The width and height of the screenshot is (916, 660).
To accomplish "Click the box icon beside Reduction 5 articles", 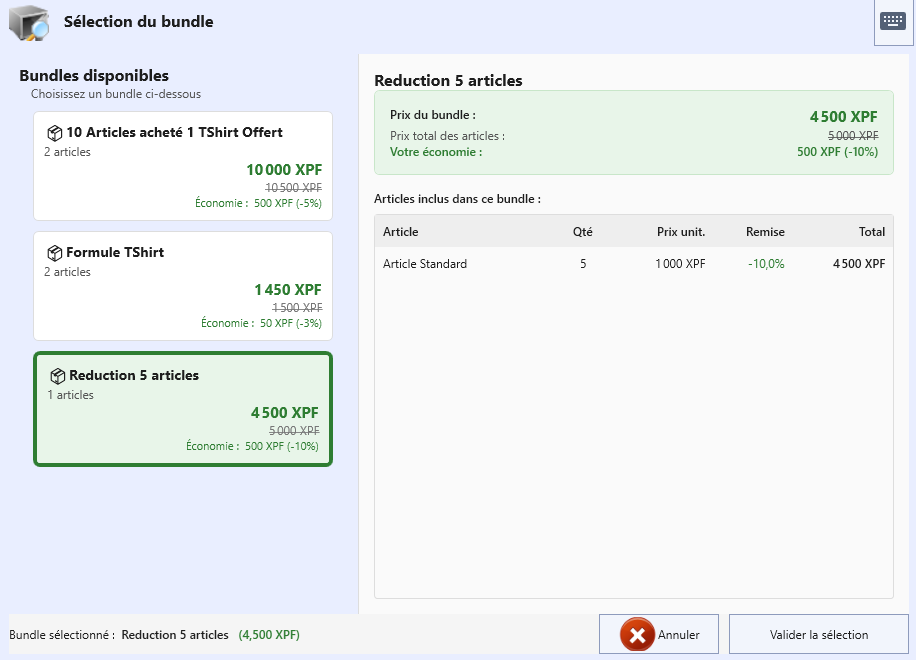I will click(58, 376).
